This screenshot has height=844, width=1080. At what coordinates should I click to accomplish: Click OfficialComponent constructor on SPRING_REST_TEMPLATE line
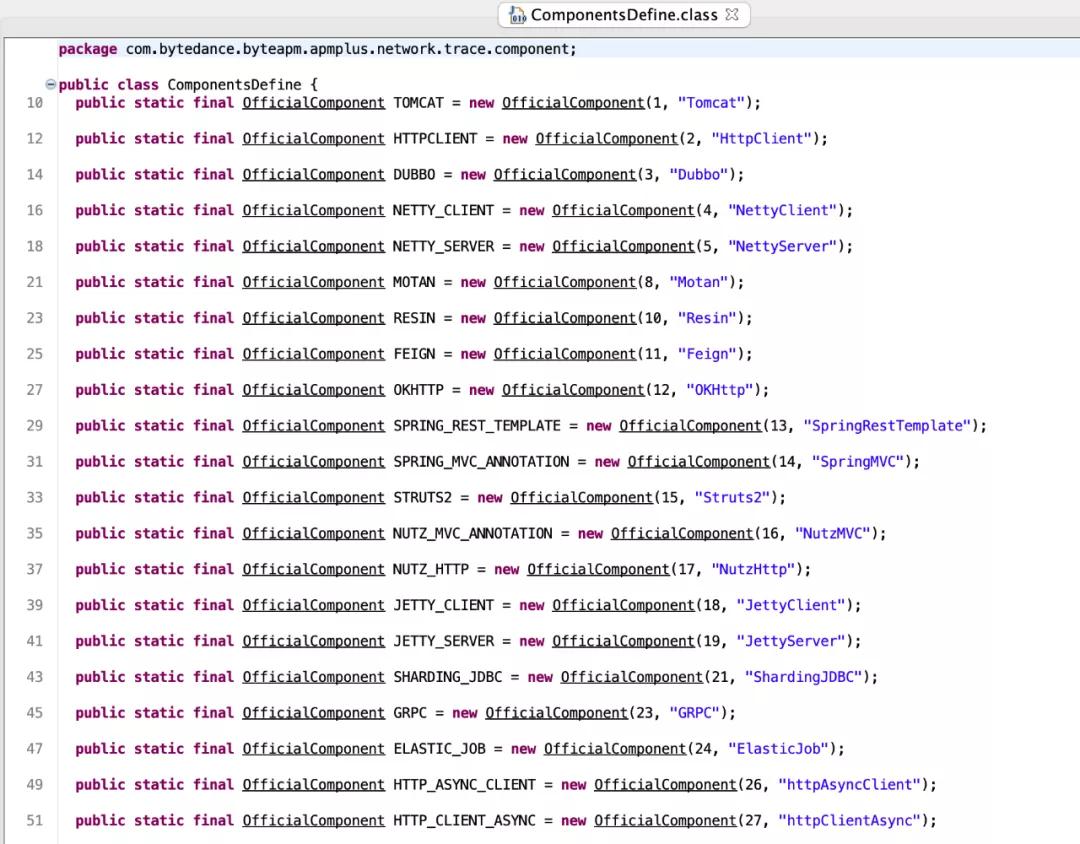pyautogui.click(x=690, y=426)
